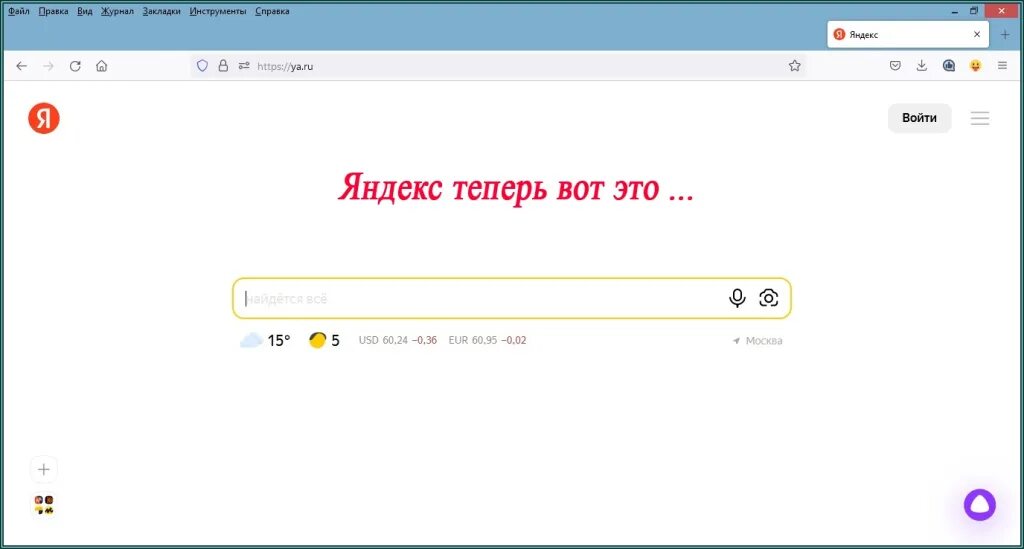Open the Вид menu
Screen dimensions: 1024x549
pos(84,11)
